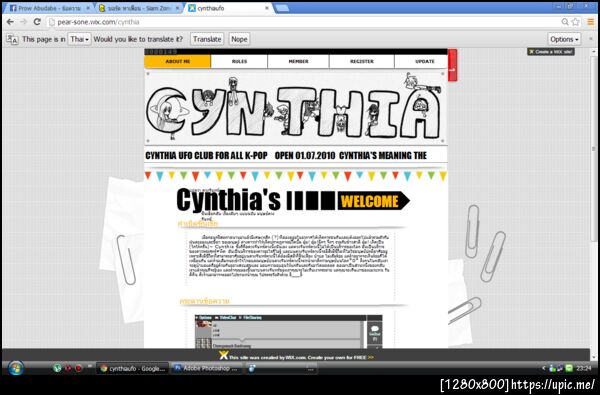Bookmark this page with the star icon

click(x=575, y=22)
